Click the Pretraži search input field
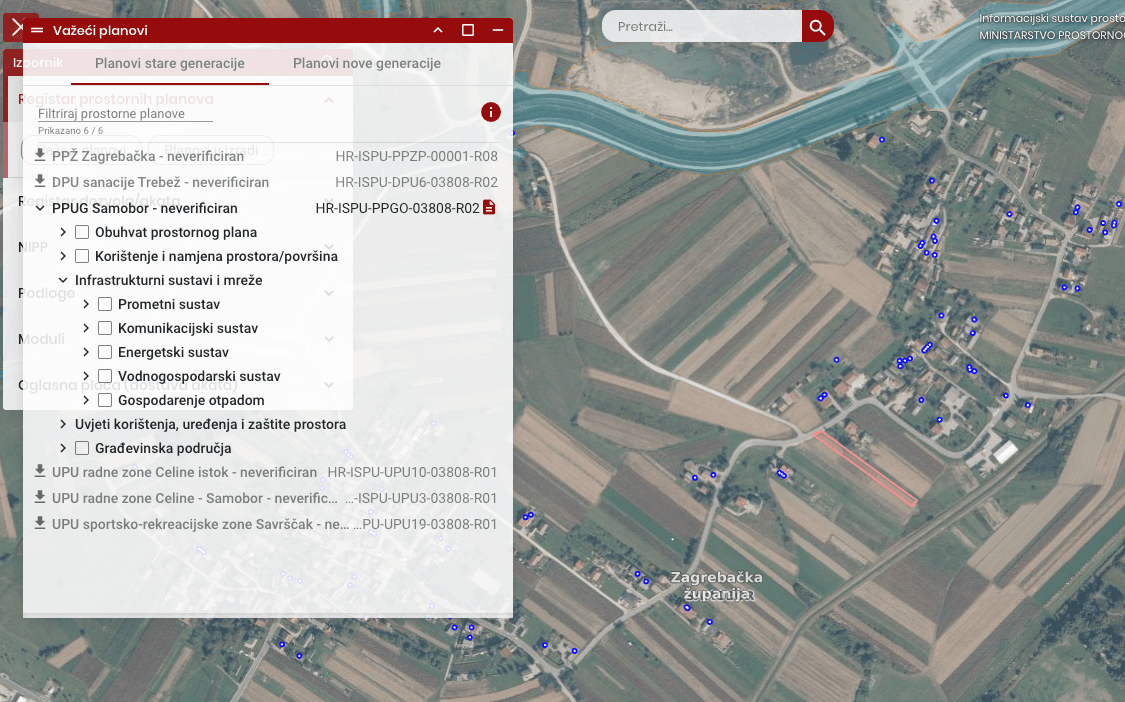 tap(702, 27)
